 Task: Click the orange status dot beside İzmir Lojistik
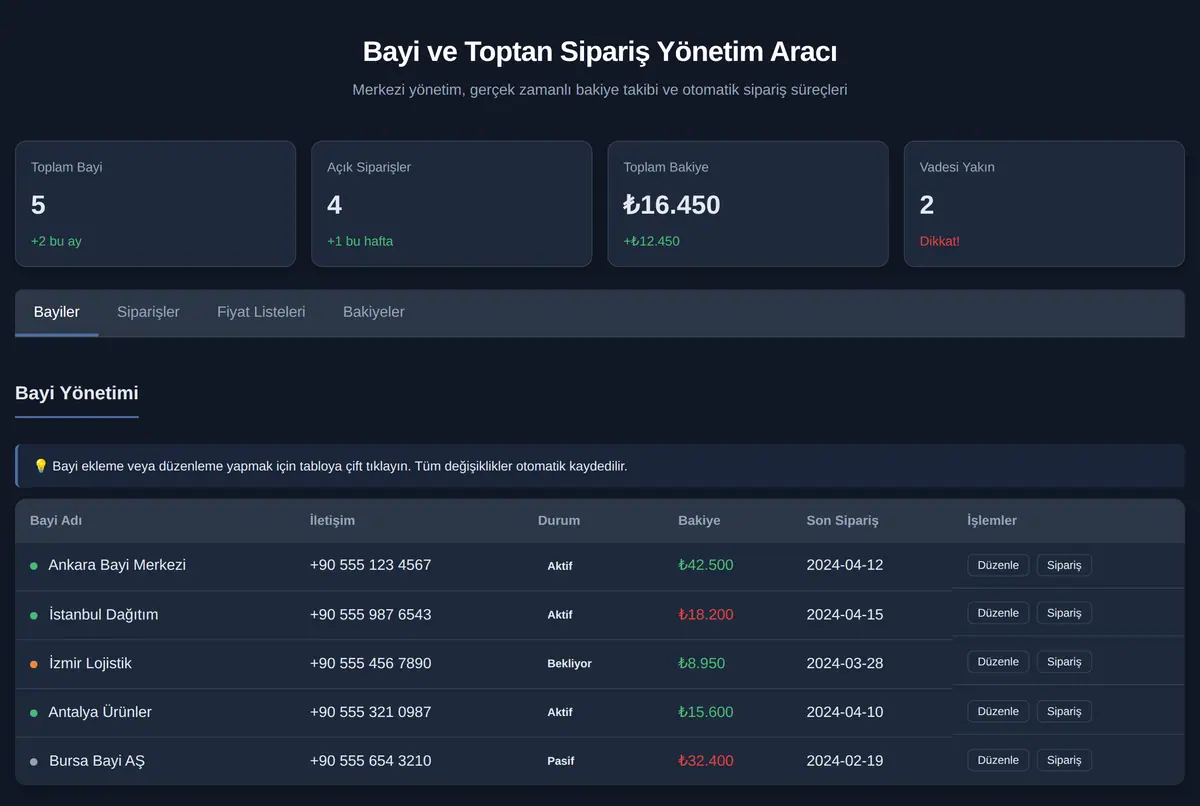tap(34, 664)
